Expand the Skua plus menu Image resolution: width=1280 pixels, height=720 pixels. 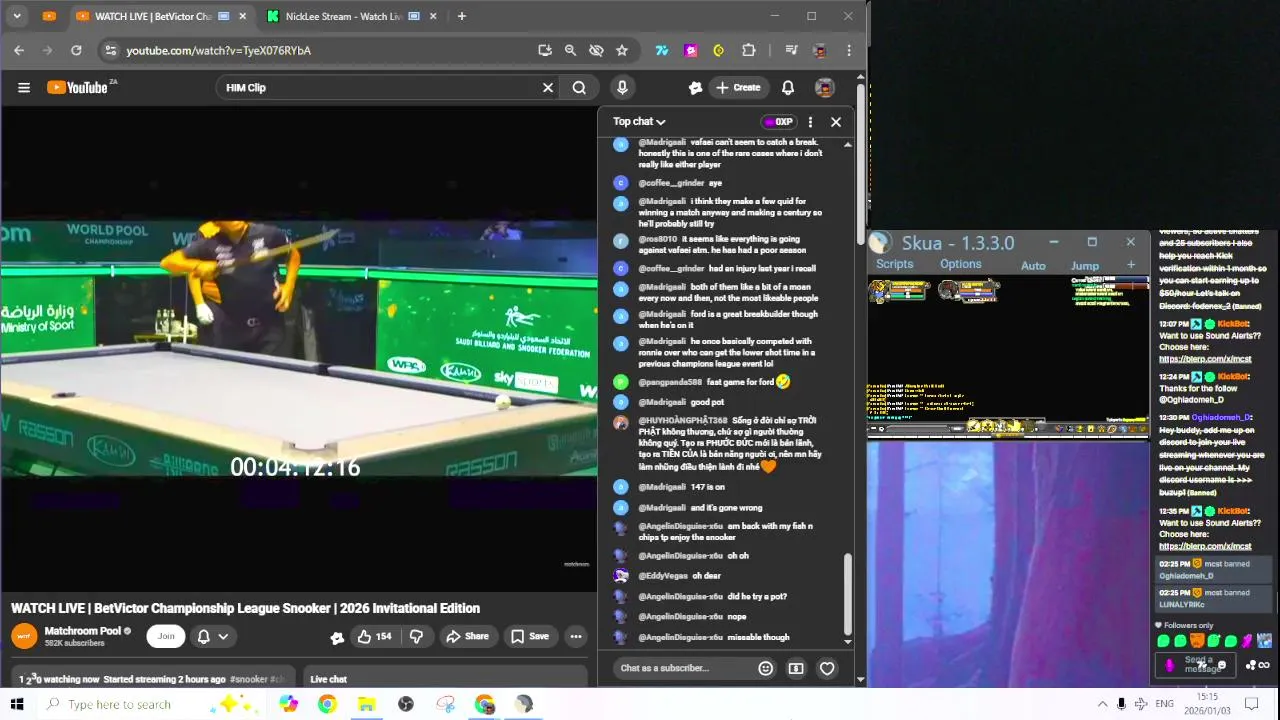[1131, 265]
